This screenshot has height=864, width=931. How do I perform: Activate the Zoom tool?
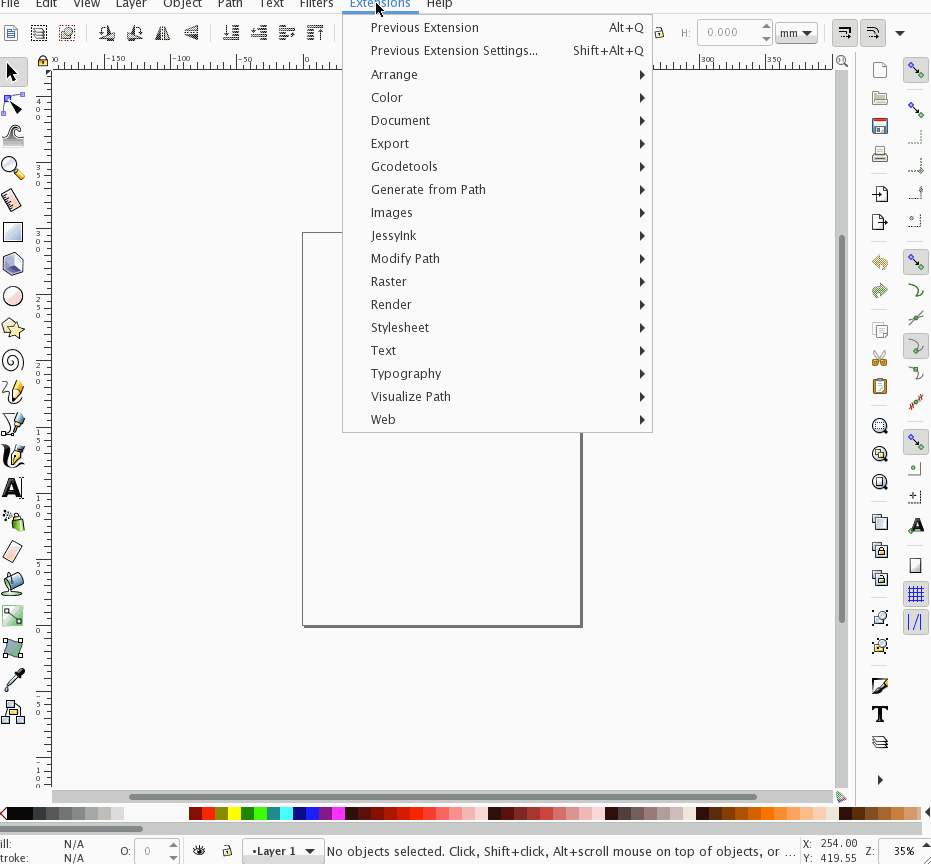(13, 168)
